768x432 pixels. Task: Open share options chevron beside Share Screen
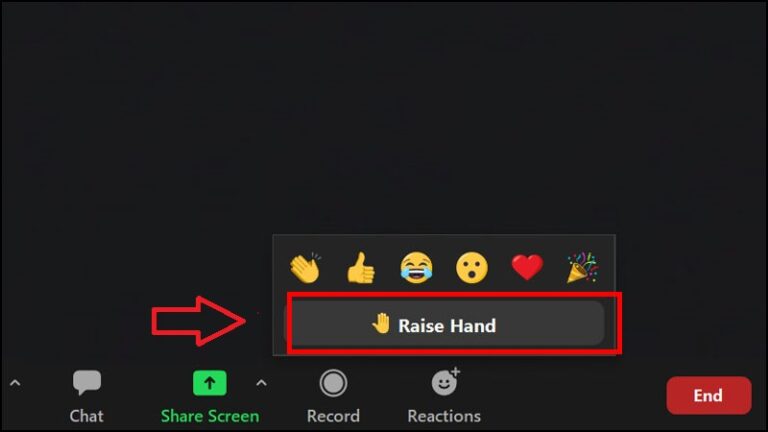coord(262,383)
